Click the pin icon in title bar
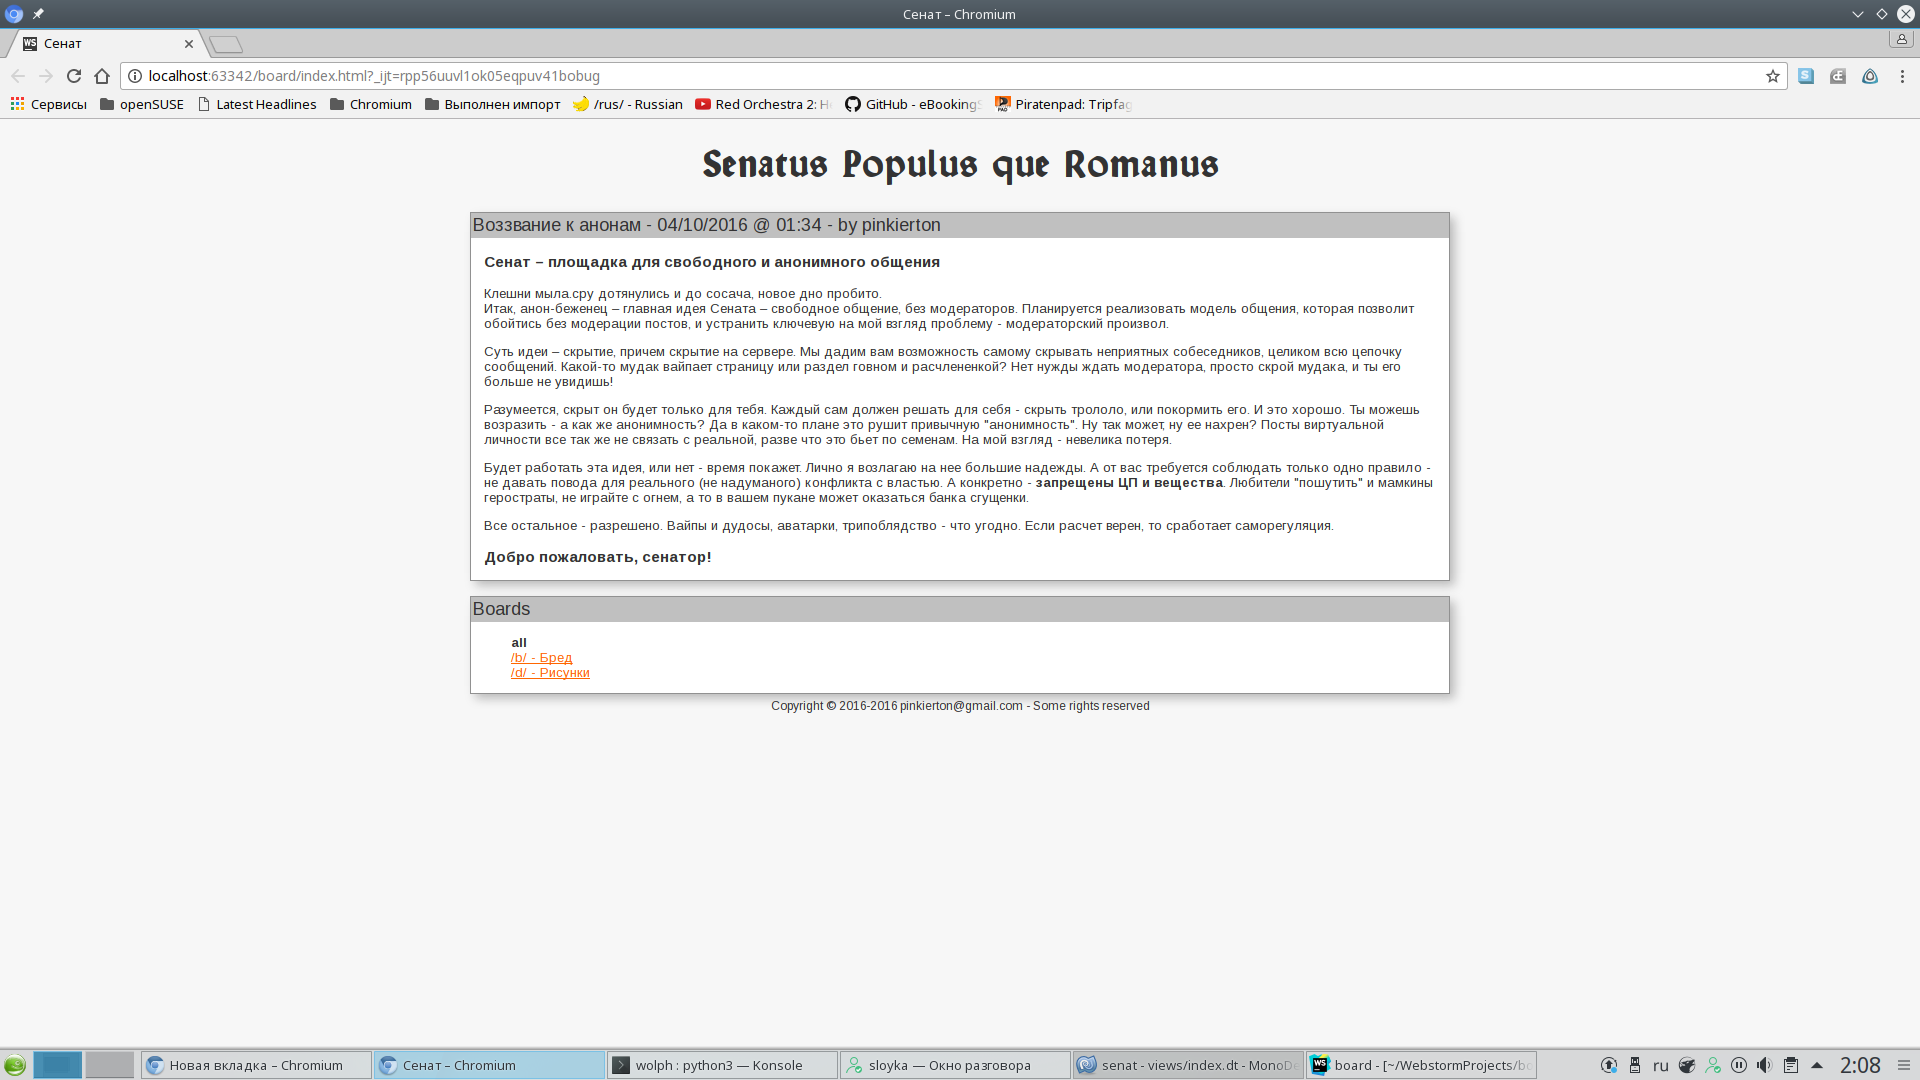This screenshot has height=1080, width=1920. [x=38, y=14]
